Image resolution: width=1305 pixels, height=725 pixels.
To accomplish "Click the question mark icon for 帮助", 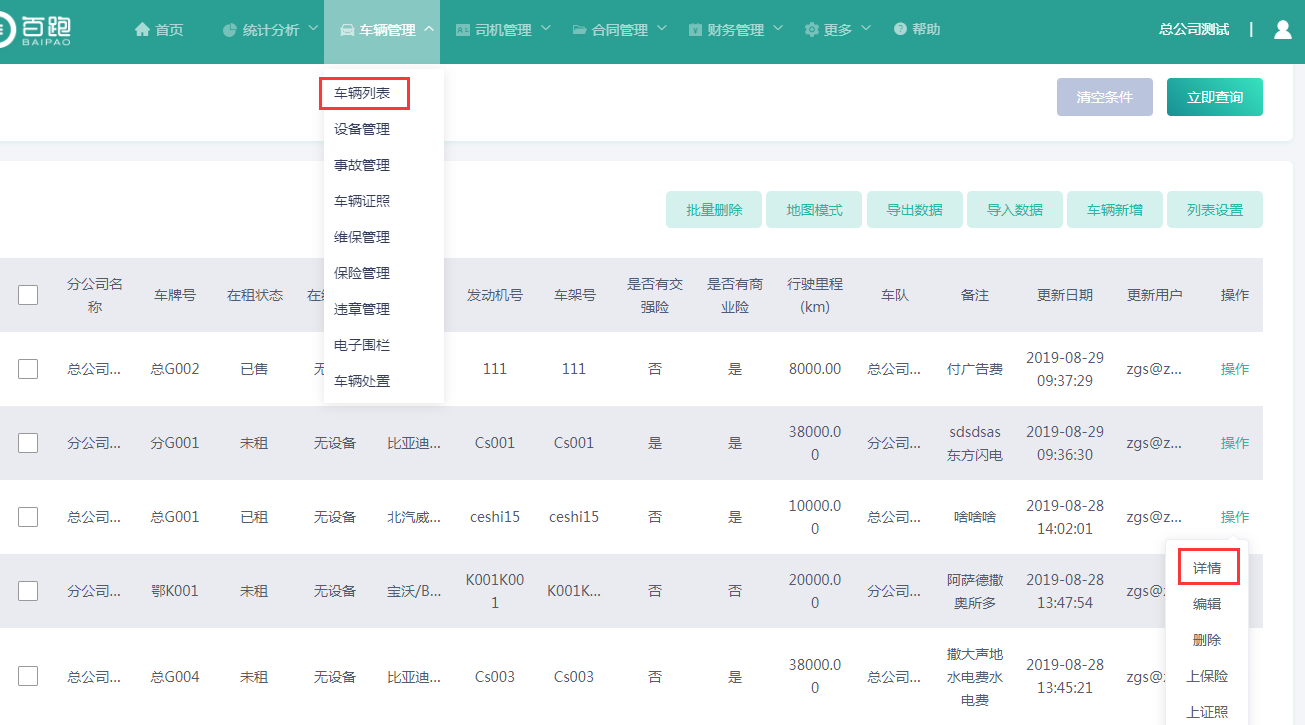I will 900,30.
